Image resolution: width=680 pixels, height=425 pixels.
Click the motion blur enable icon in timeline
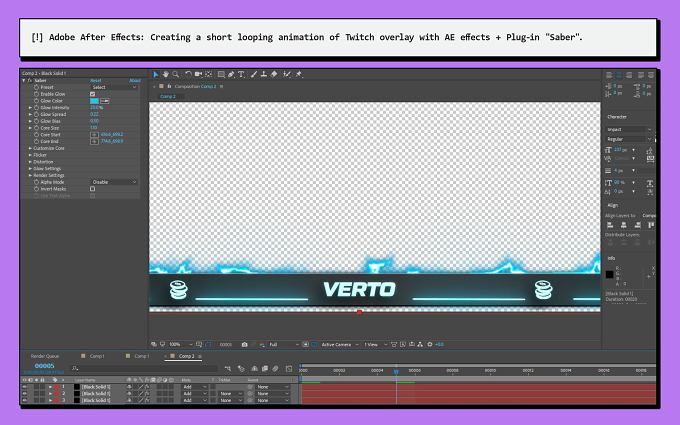point(275,369)
